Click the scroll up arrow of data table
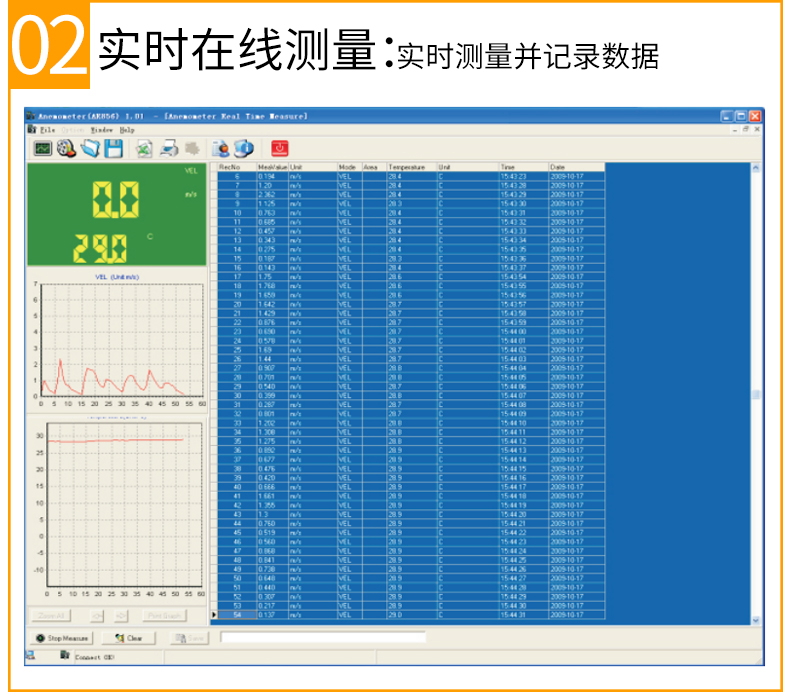The width and height of the screenshot is (790, 700). tap(755, 167)
